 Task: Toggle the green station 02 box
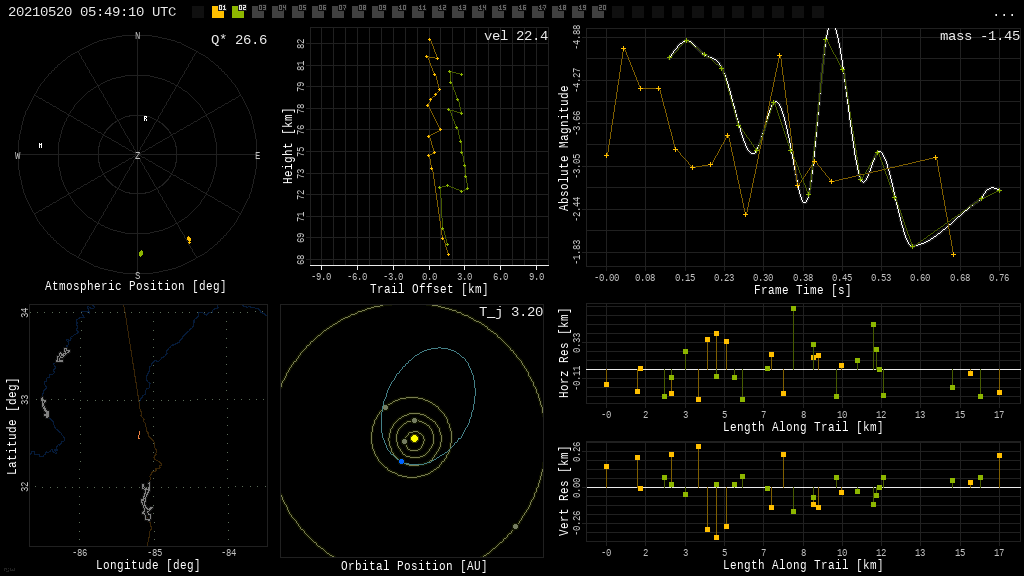tap(238, 12)
